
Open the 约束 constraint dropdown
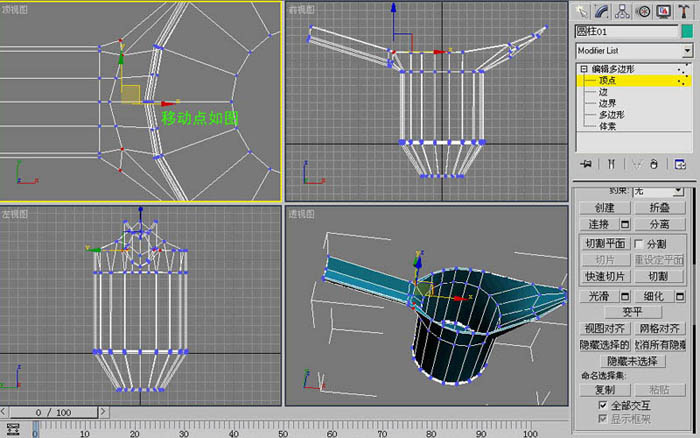coord(679,191)
